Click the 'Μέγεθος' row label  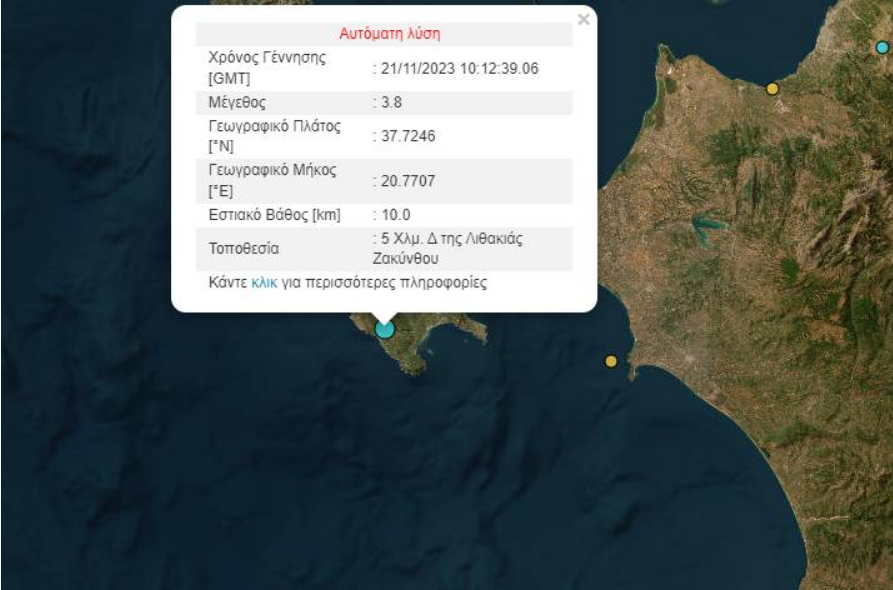237,103
